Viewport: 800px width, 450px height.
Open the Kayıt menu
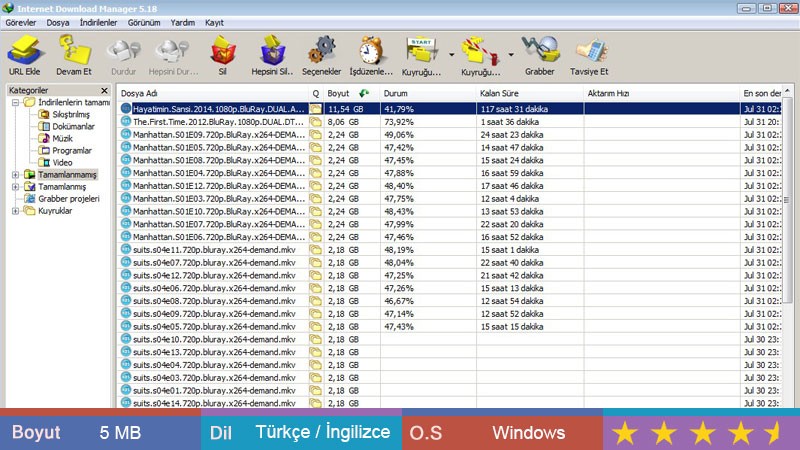(x=214, y=23)
